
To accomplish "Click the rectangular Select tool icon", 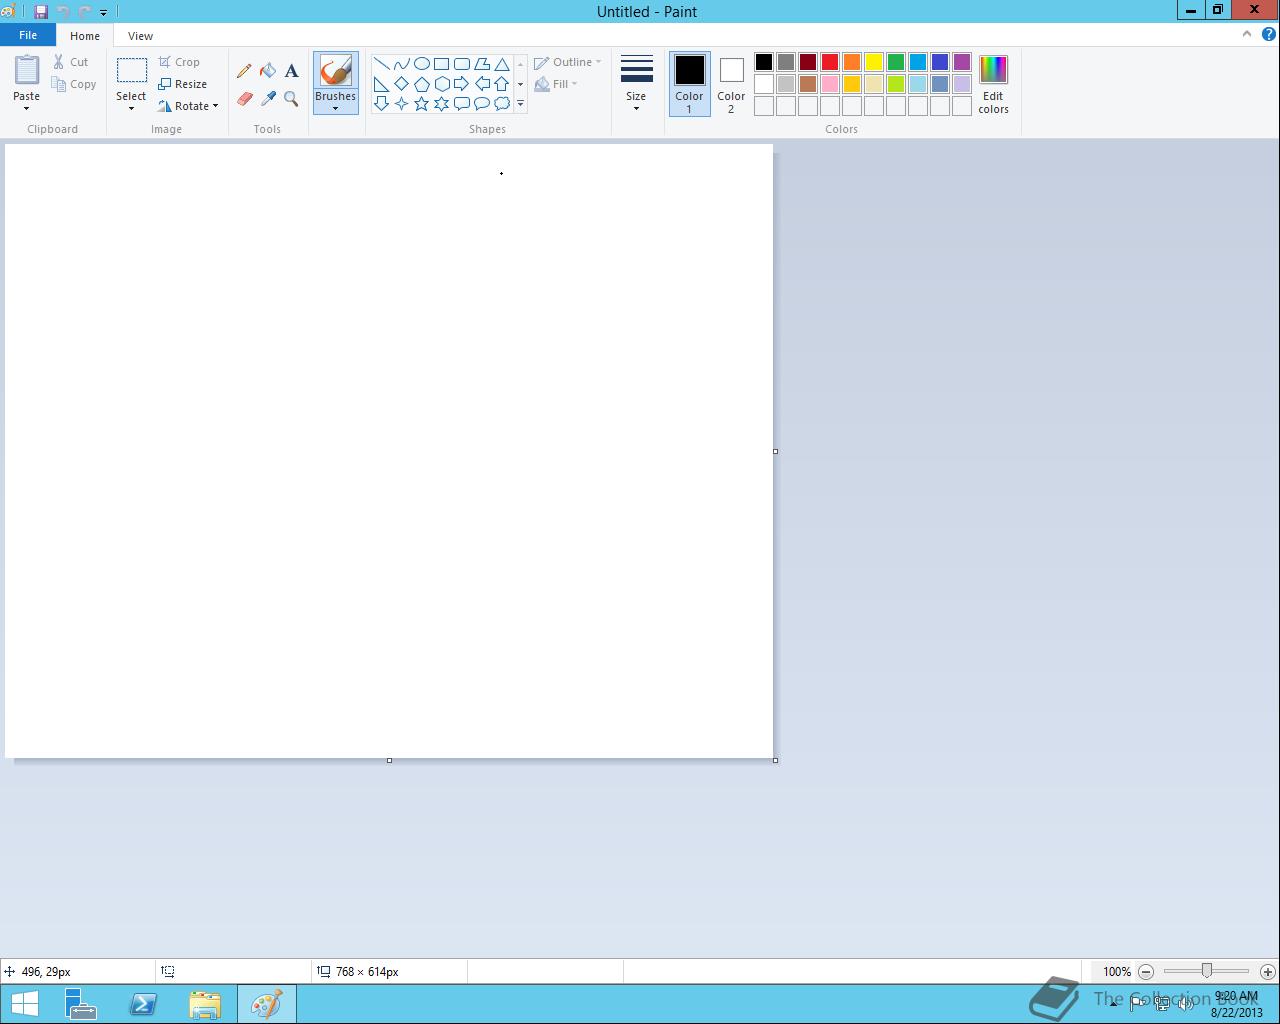I will click(x=131, y=71).
